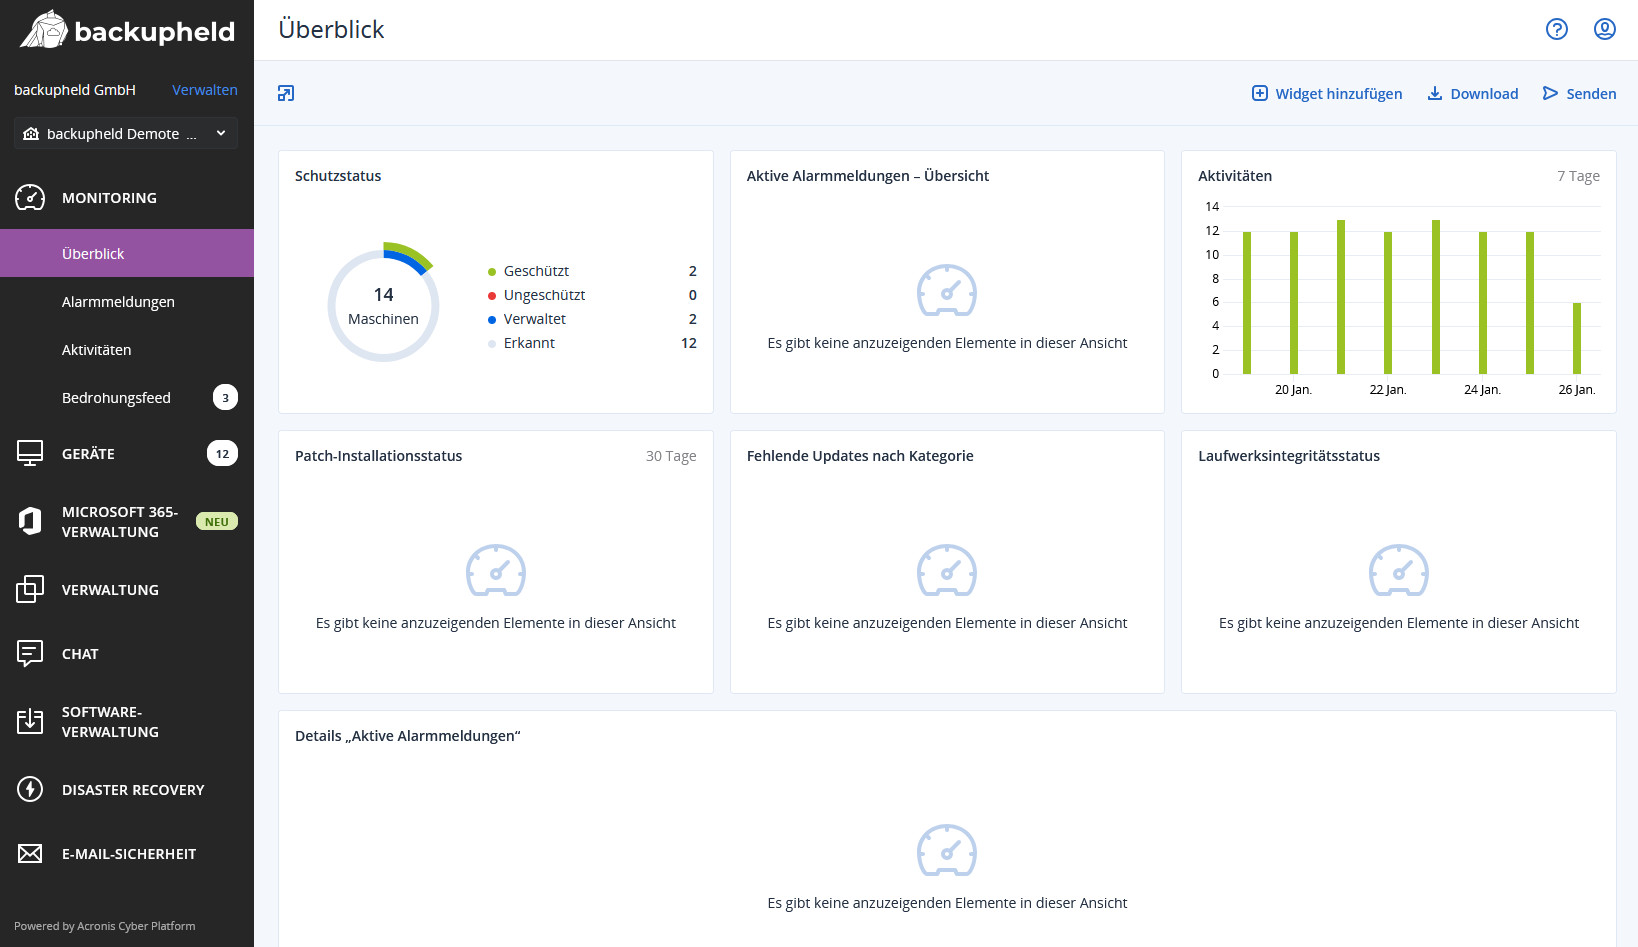Open the user account icon top right
The image size is (1638, 947).
click(x=1605, y=29)
